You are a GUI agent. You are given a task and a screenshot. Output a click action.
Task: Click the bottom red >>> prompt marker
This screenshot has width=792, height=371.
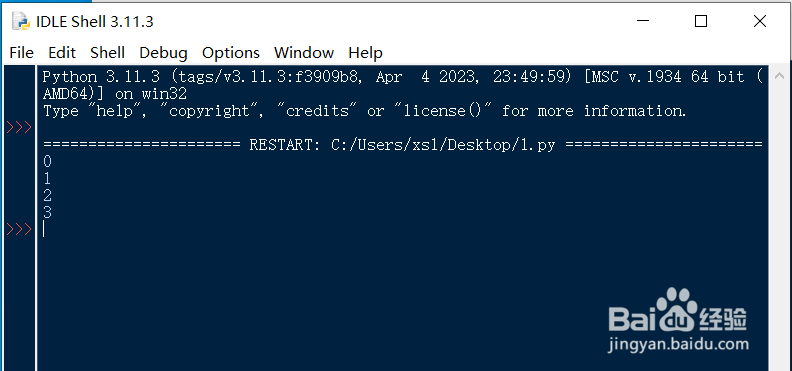[19, 230]
